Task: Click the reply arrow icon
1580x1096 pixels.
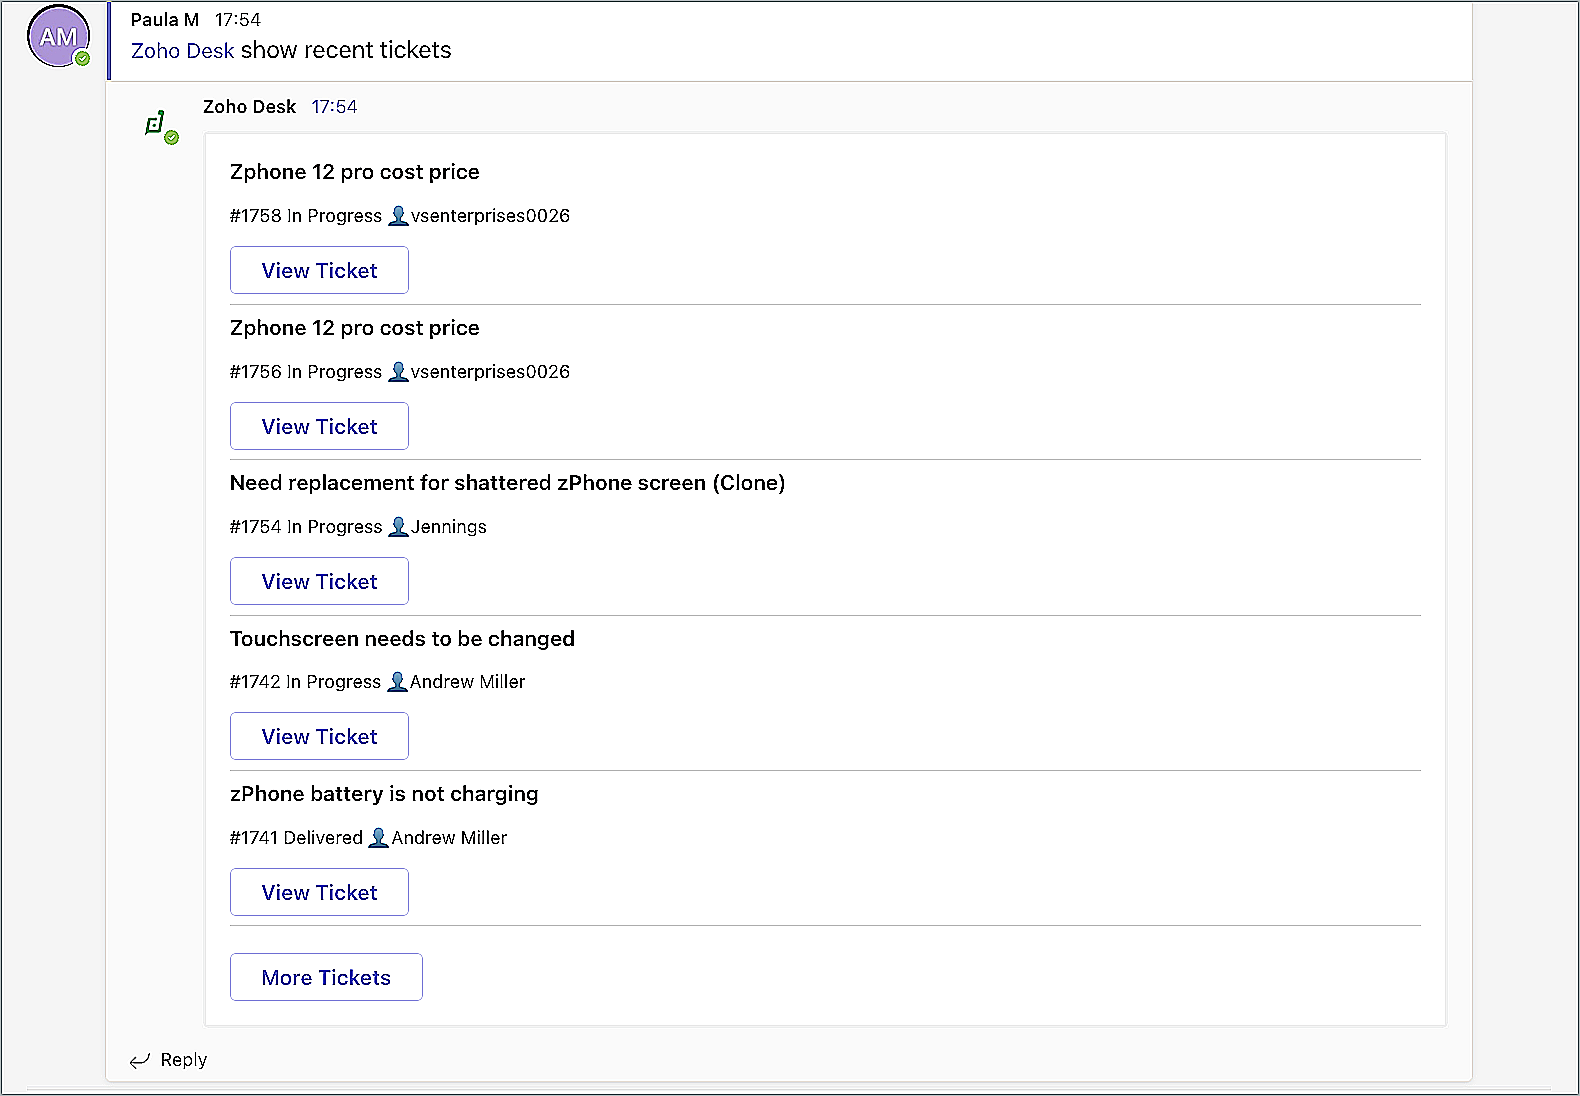Action: pyautogui.click(x=140, y=1060)
